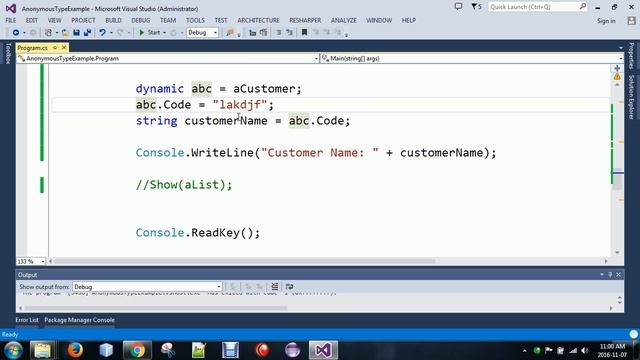Image resolution: width=640 pixels, height=360 pixels.
Task: Save the current file with Save icon
Action: [76, 32]
